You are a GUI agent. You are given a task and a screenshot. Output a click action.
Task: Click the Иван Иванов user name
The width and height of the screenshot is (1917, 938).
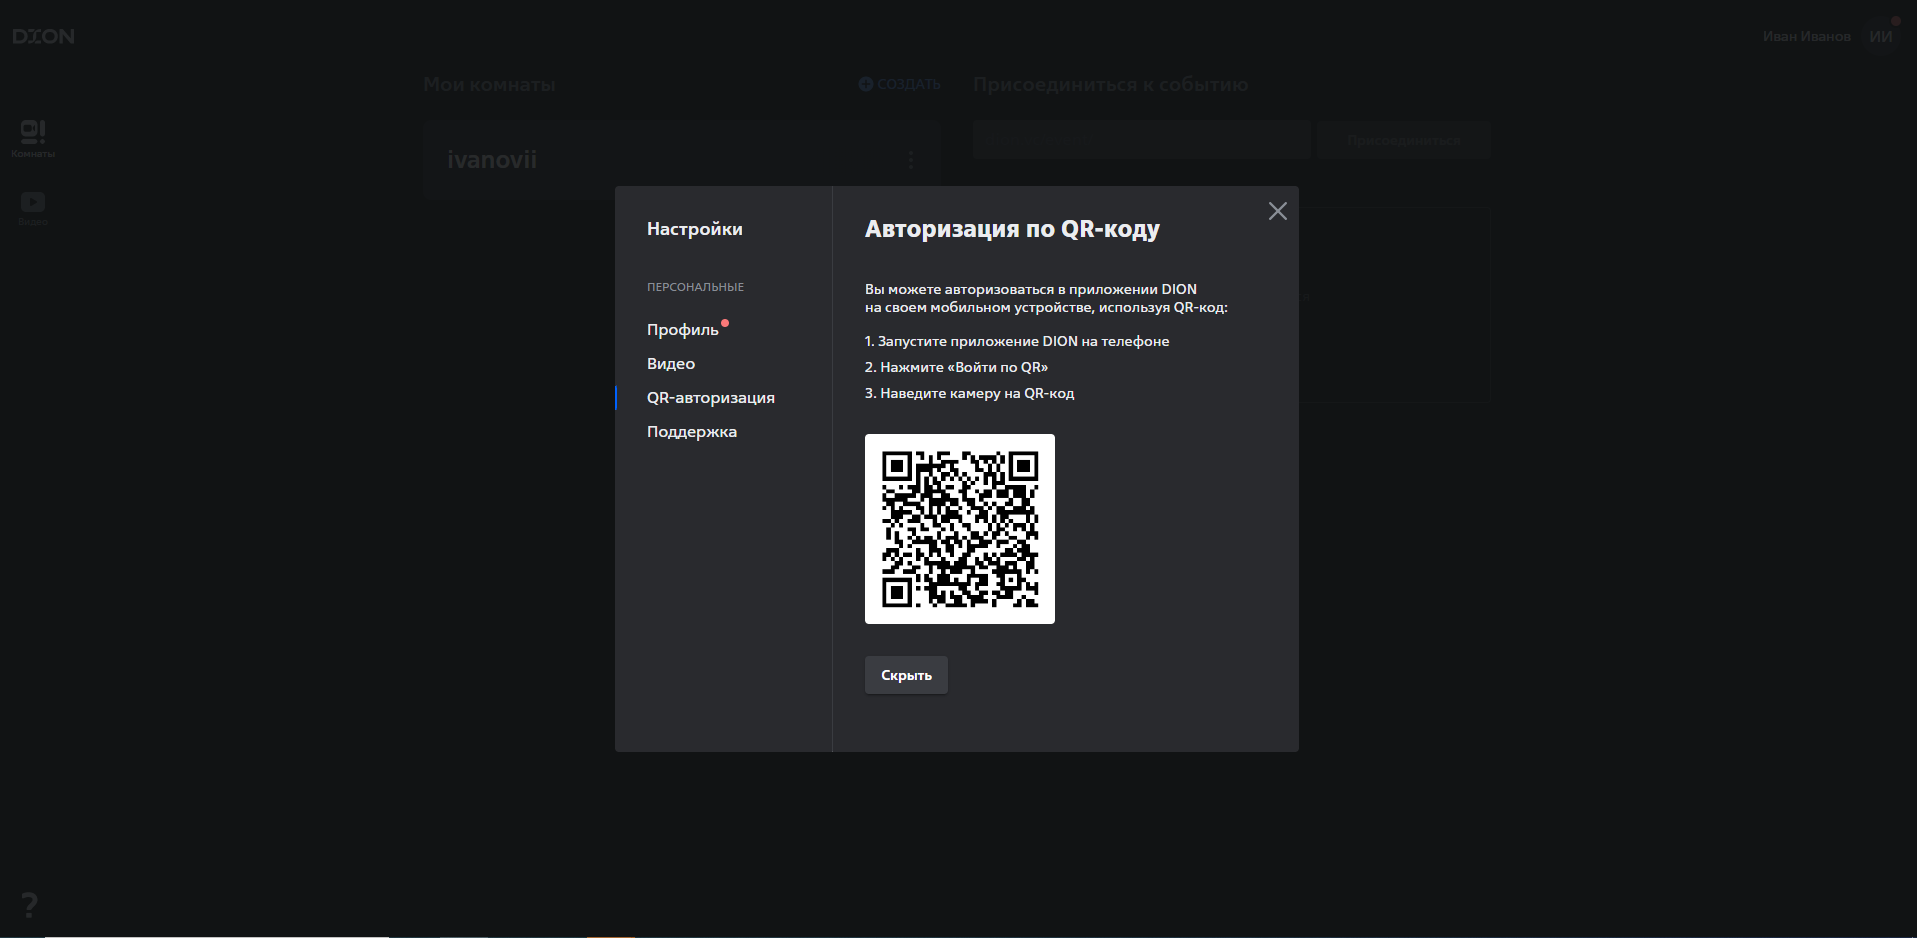tap(1806, 36)
